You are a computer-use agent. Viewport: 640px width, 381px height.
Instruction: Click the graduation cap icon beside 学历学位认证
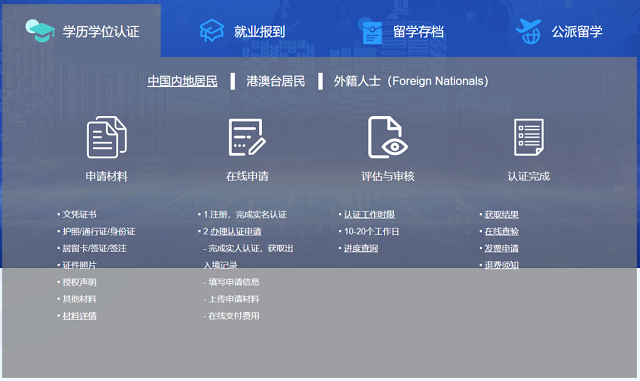[40, 31]
